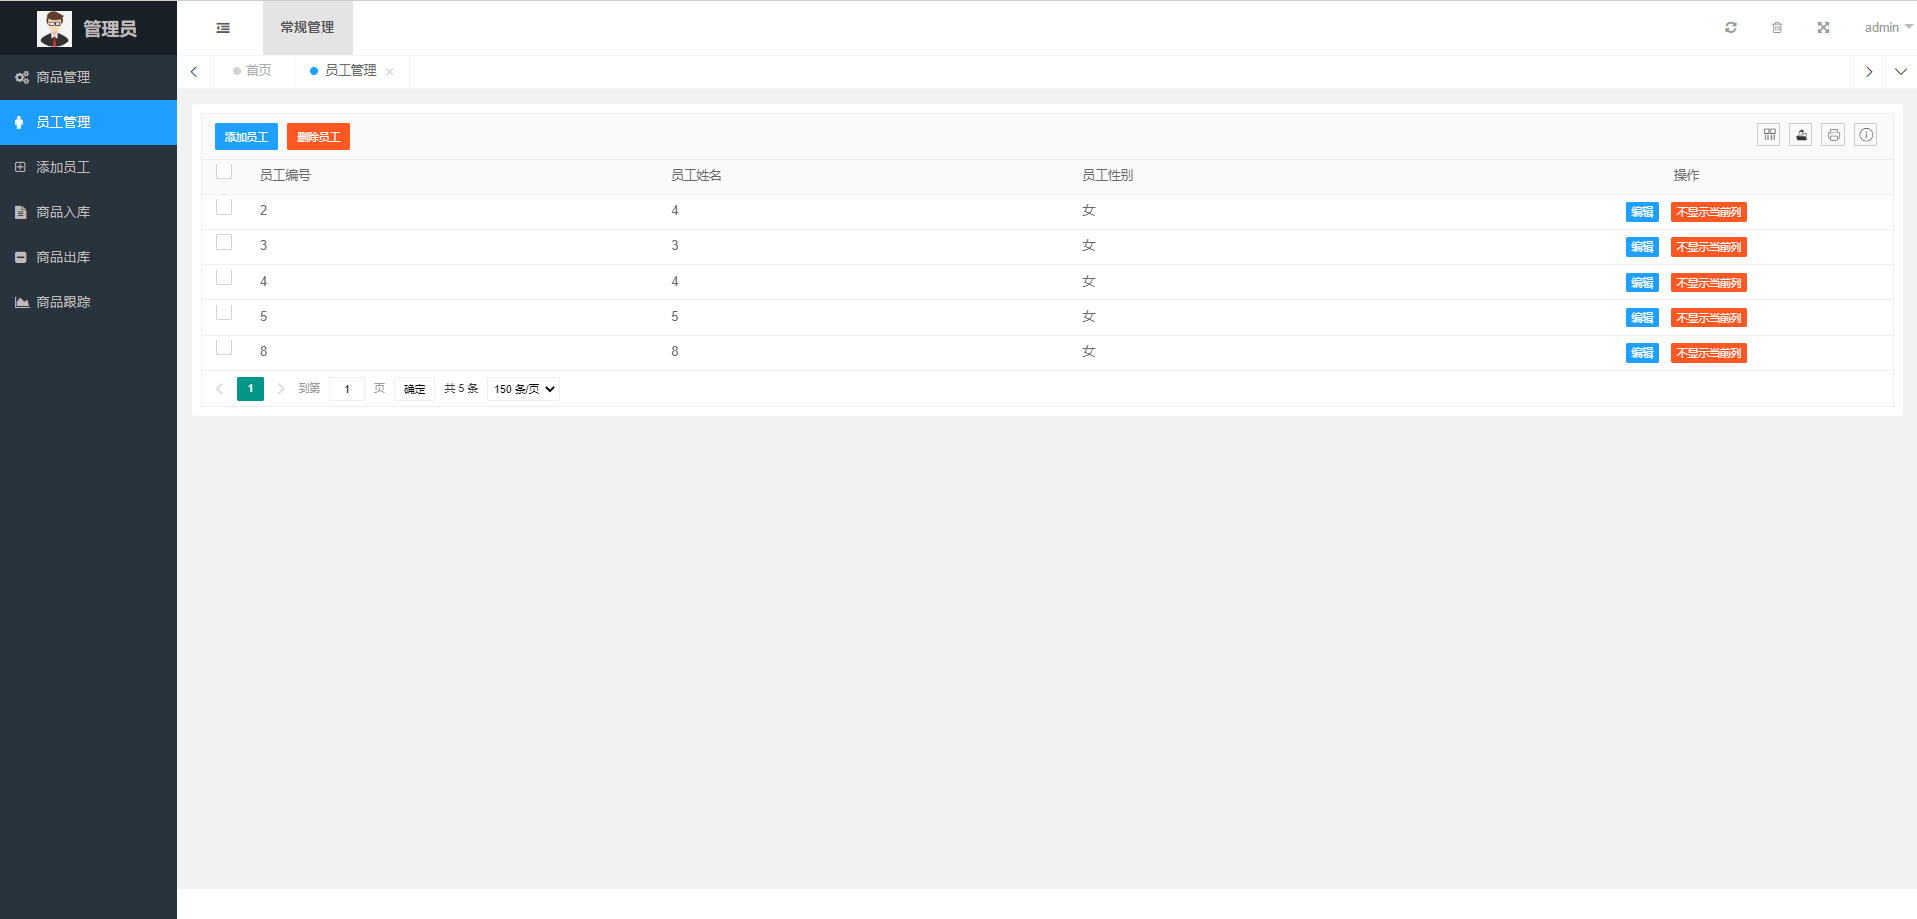The image size is (1917, 919).
Task: Collapse the sidebar with the menu icon
Action: (223, 28)
